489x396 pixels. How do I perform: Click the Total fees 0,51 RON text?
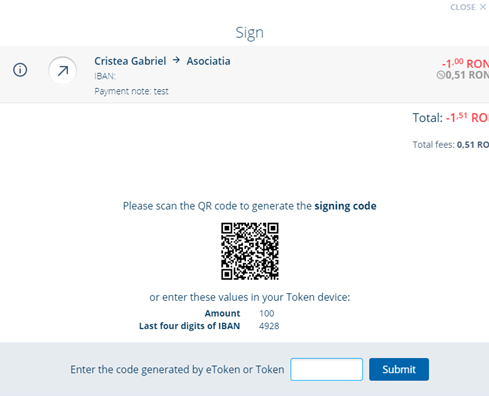[451, 145]
